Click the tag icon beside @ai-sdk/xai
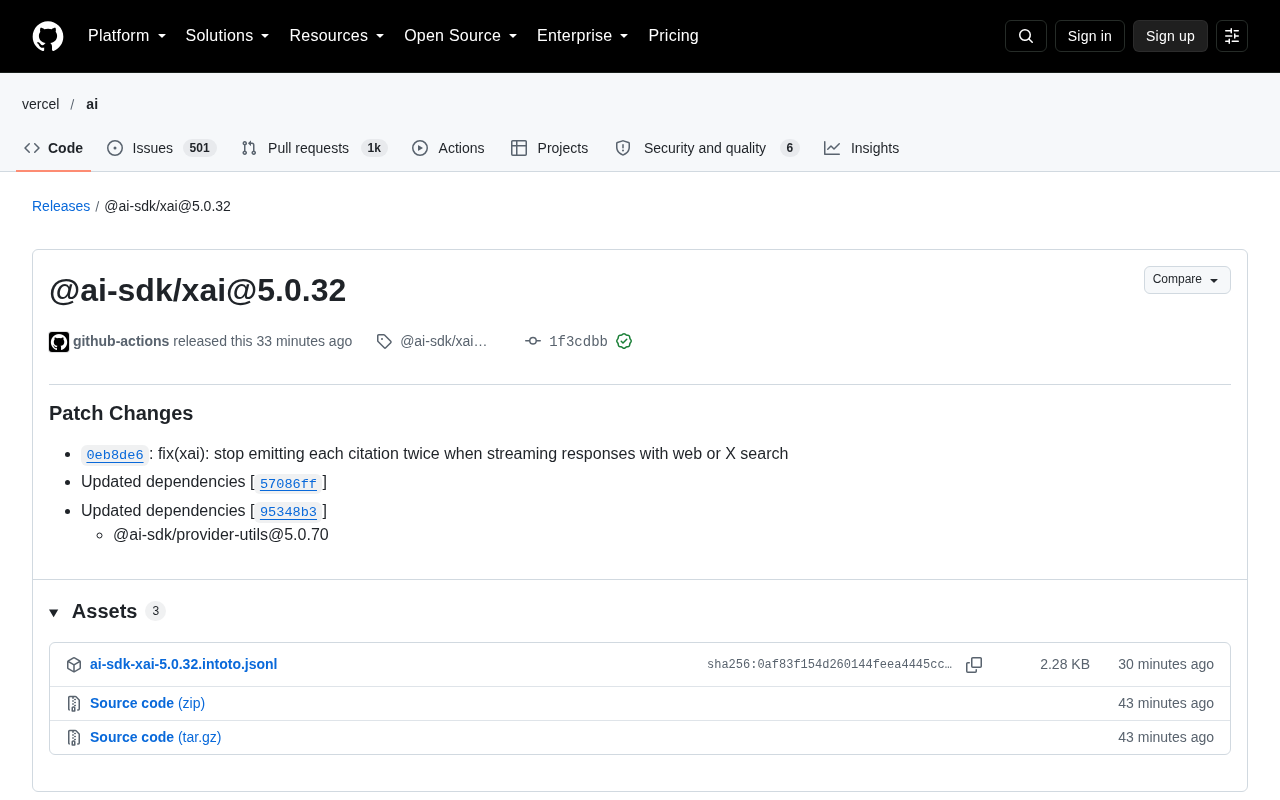 pos(384,341)
